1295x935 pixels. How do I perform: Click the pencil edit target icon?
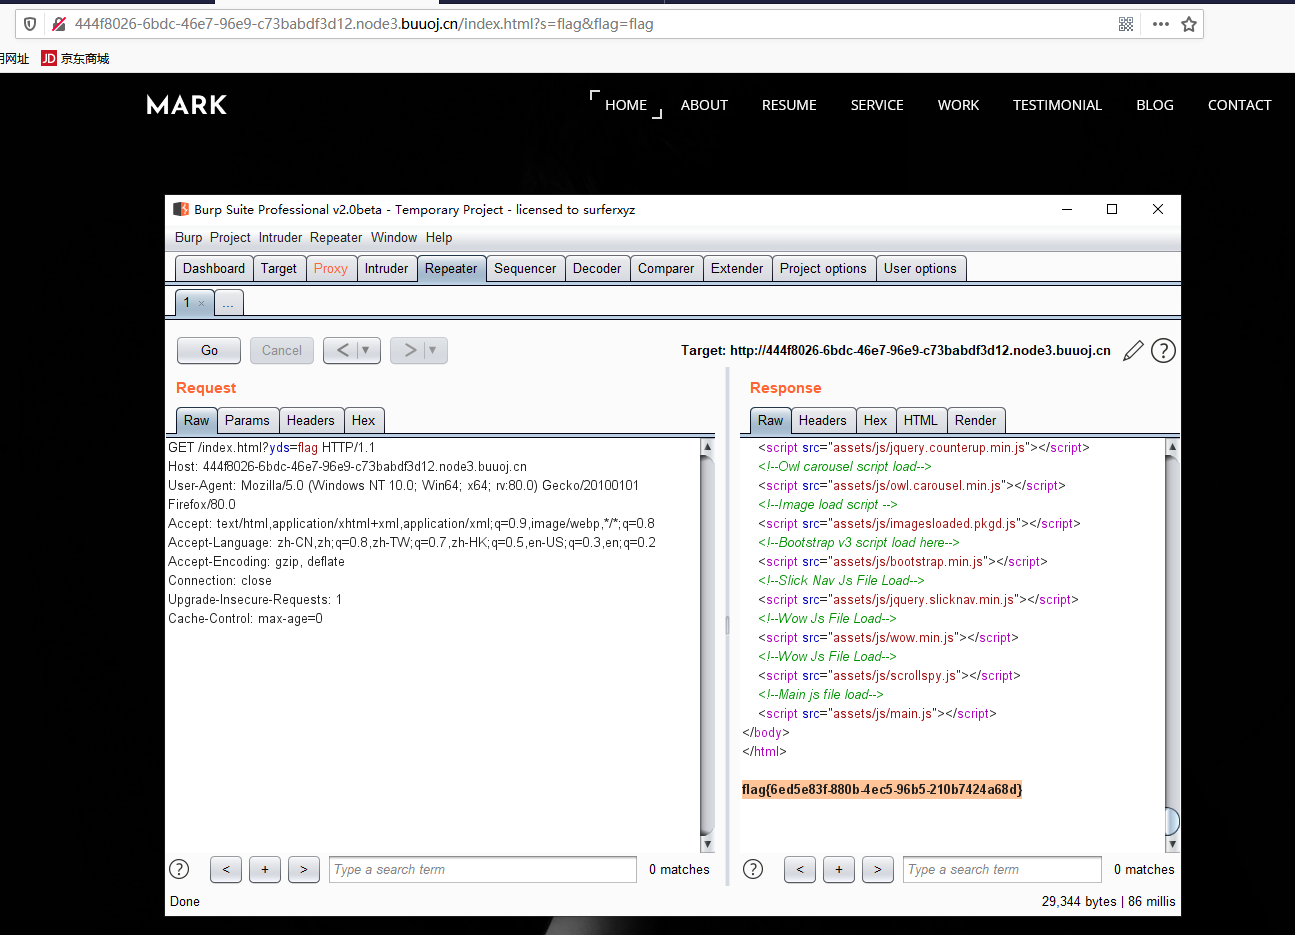click(1133, 351)
